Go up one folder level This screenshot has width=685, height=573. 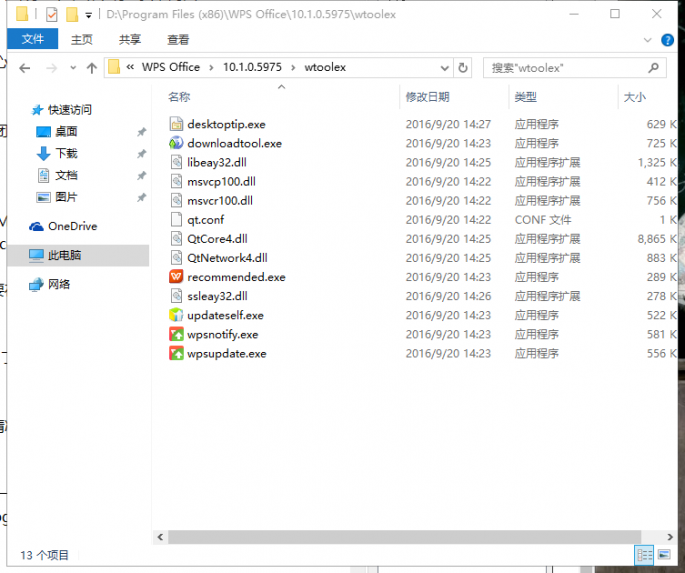pos(91,68)
